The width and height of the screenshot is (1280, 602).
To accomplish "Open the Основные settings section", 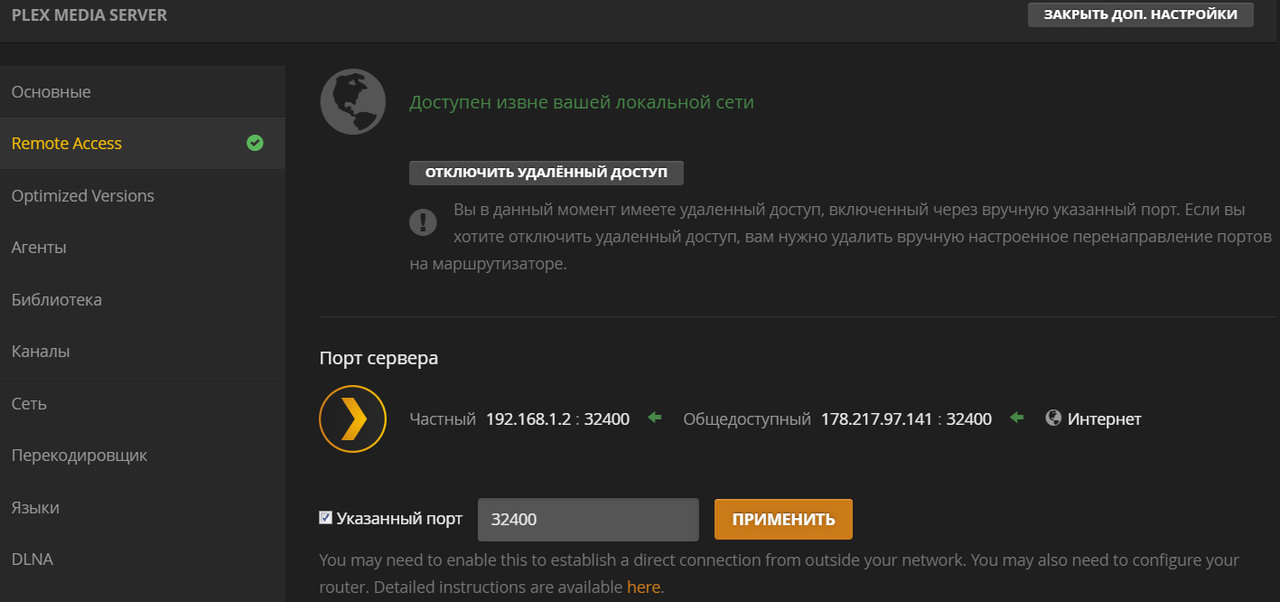I will 51,92.
